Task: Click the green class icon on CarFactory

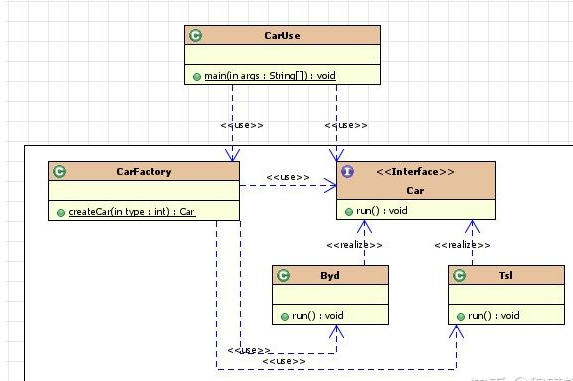Action: pos(60,171)
